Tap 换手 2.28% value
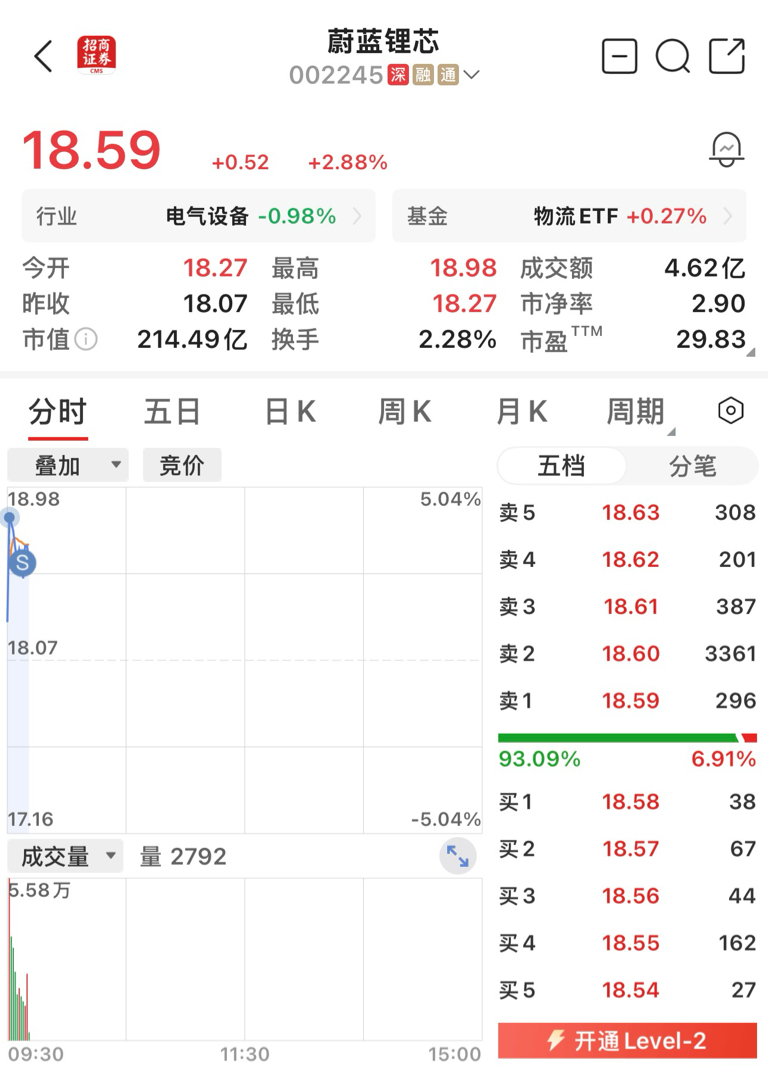Viewport: 768px width, 1066px height. [457, 339]
